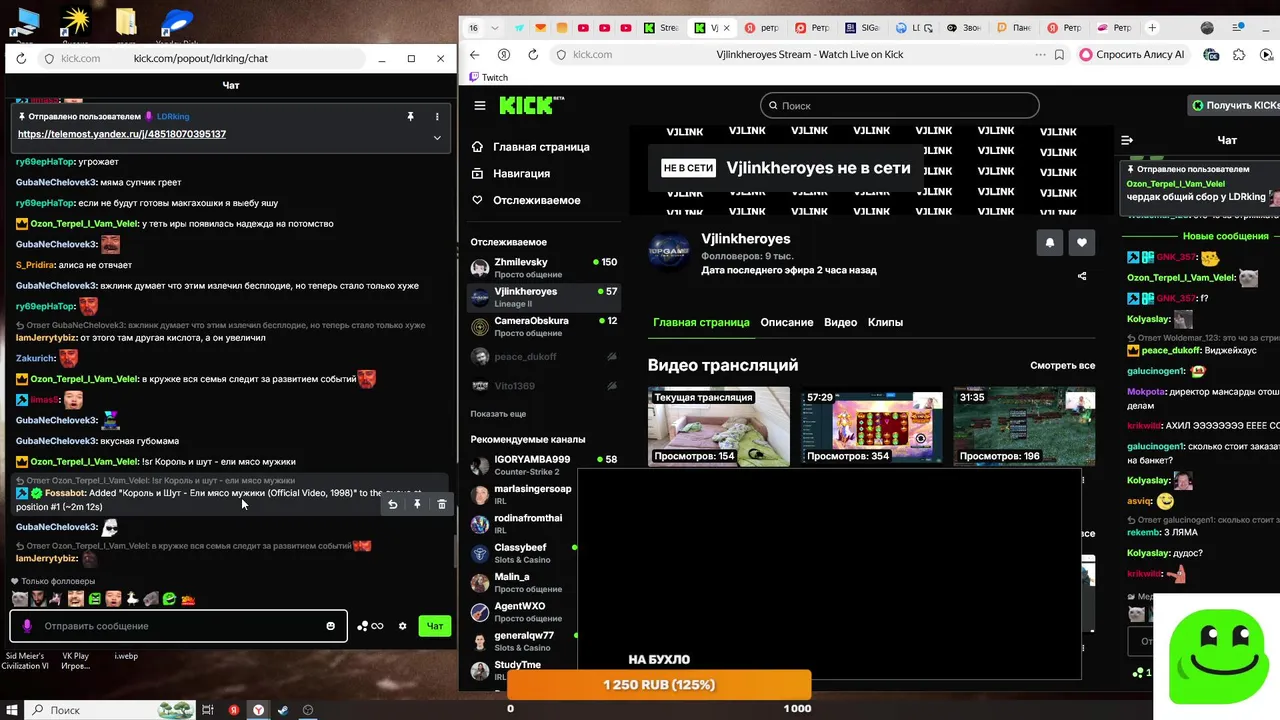Image resolution: width=1280 pixels, height=720 pixels.
Task: Go back in the Kick browser window
Action: pyautogui.click(x=475, y=55)
